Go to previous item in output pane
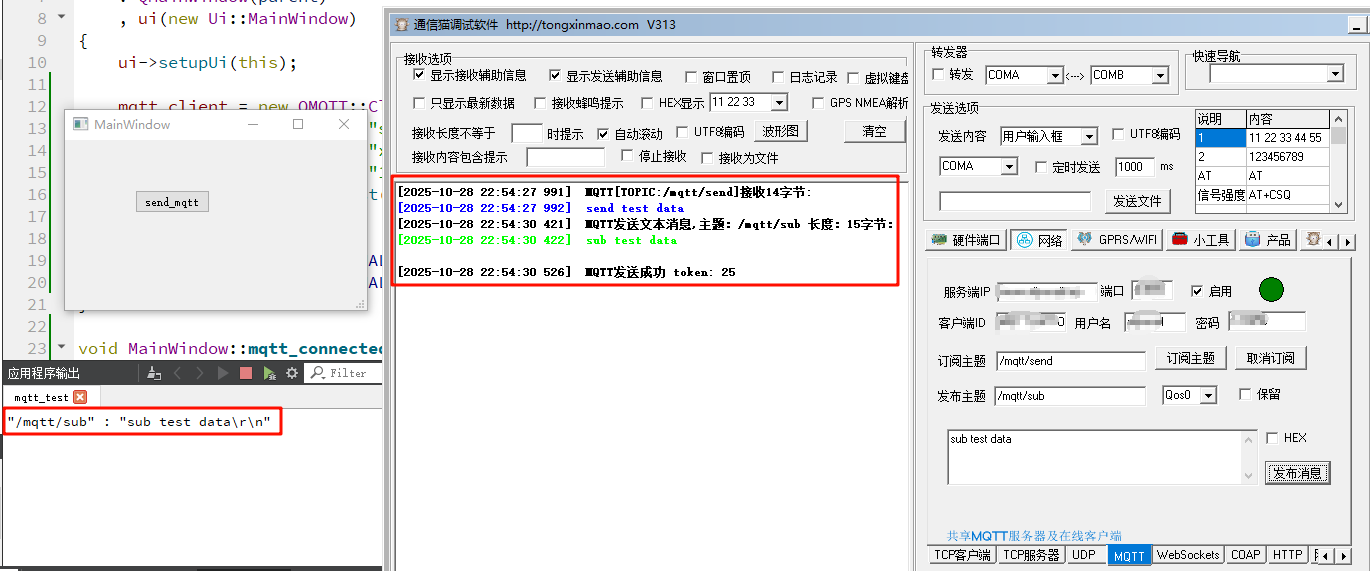The height and width of the screenshot is (571, 1370). [178, 373]
